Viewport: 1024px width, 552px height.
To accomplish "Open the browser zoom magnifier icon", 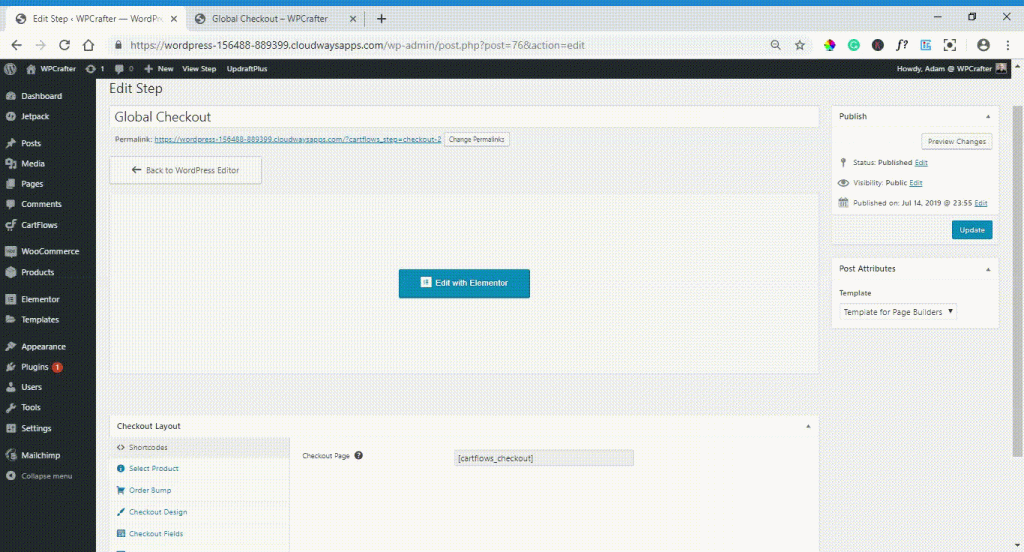I will [775, 45].
